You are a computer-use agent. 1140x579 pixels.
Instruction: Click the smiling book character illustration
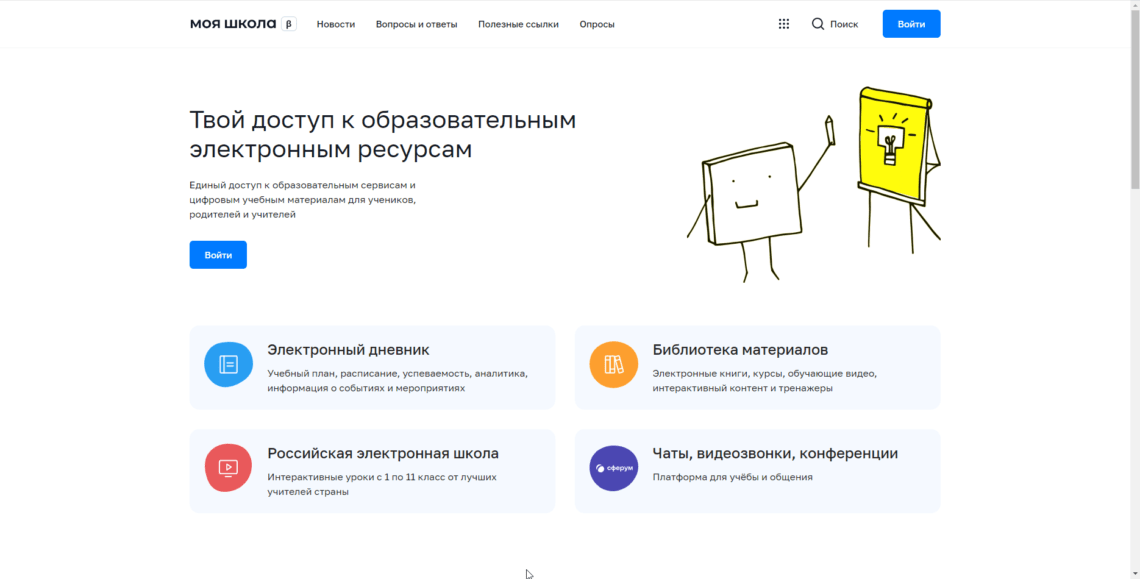(x=760, y=198)
